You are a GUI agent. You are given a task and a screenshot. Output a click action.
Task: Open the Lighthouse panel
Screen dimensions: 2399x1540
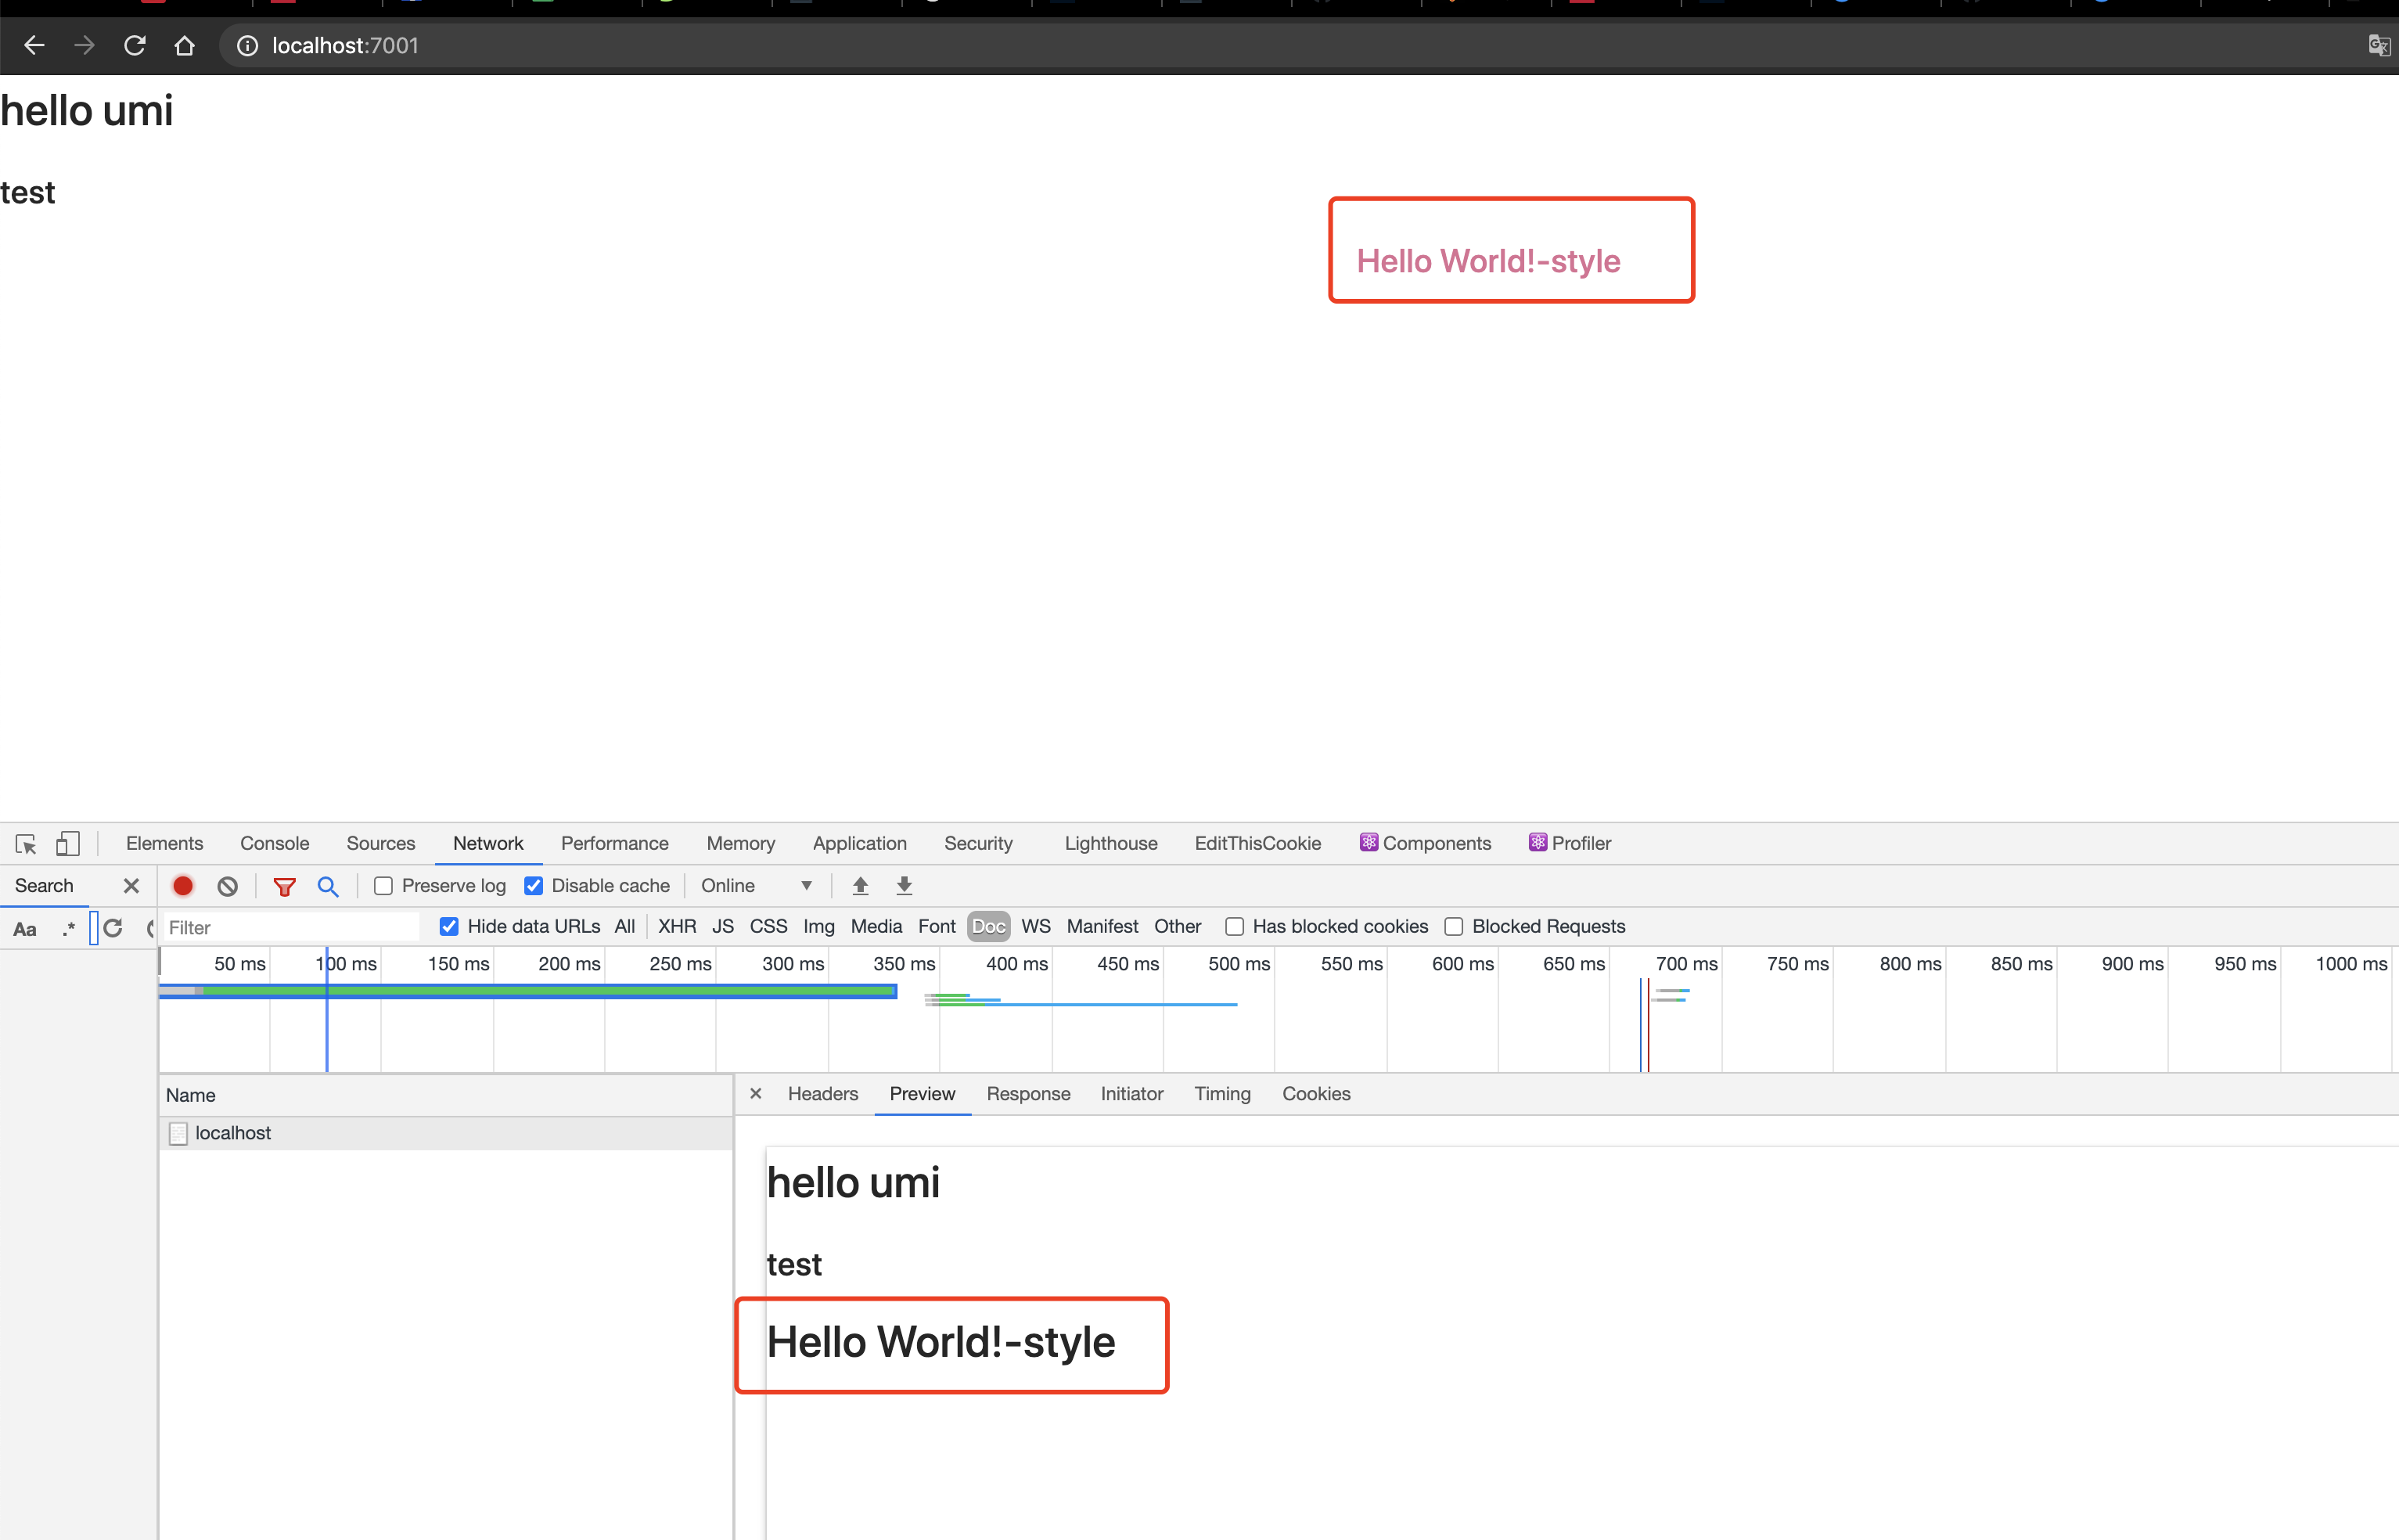[x=1110, y=843]
